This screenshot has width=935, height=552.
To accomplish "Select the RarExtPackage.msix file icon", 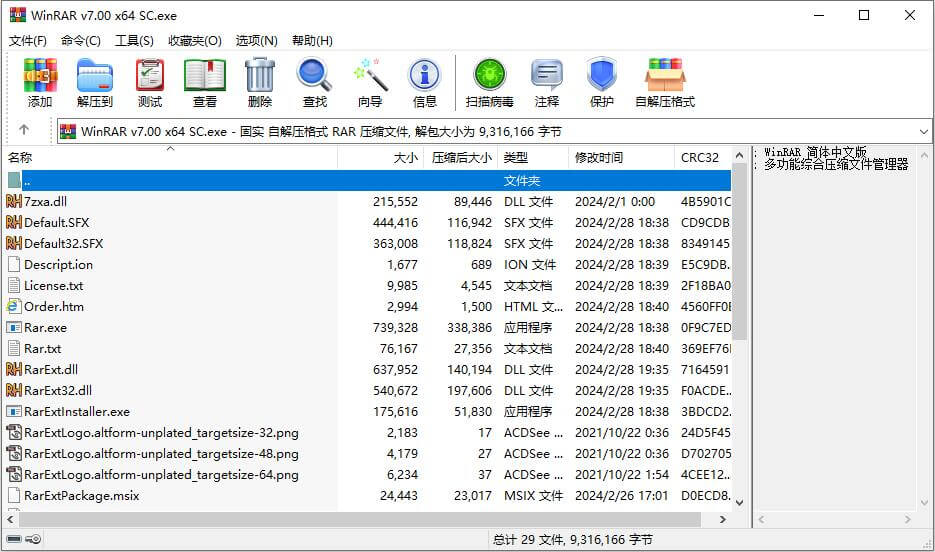I will (x=14, y=495).
